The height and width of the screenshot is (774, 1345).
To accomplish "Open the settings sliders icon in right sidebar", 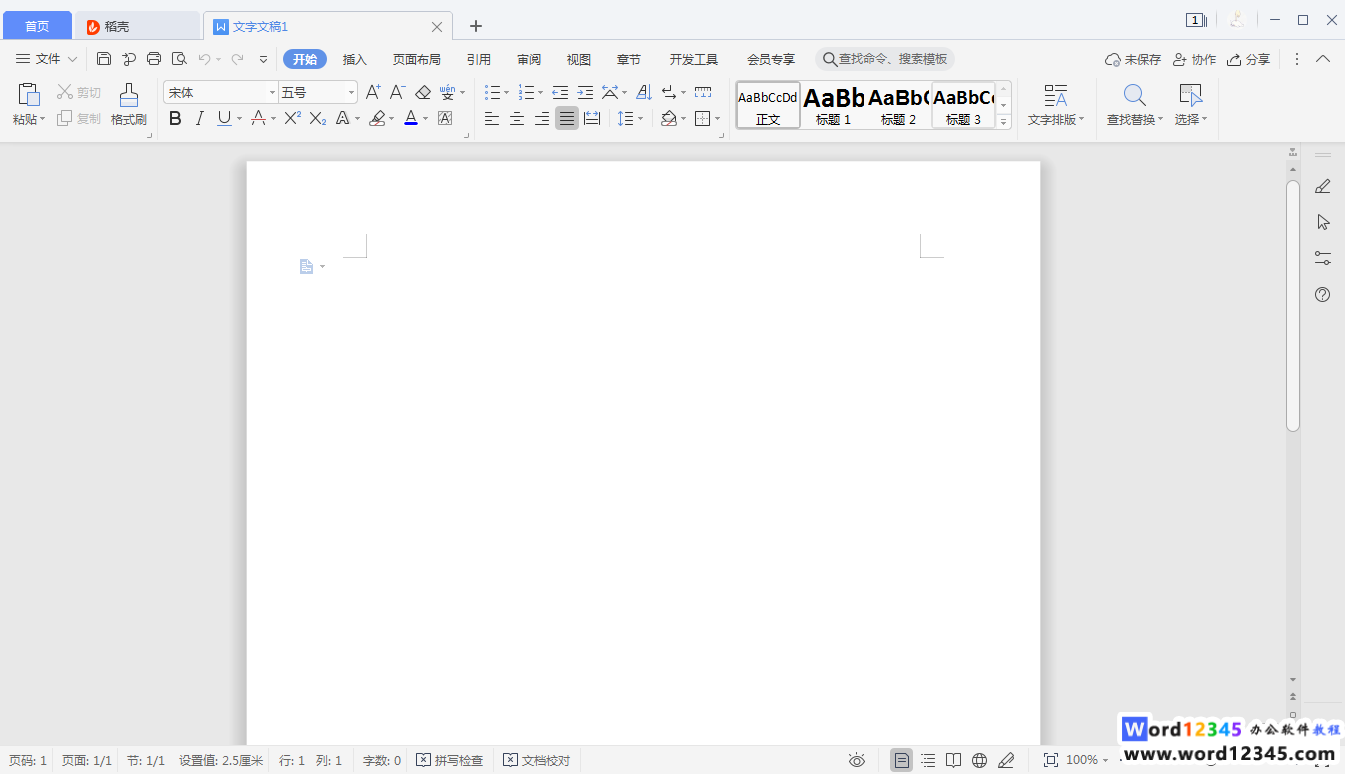I will (1322, 258).
